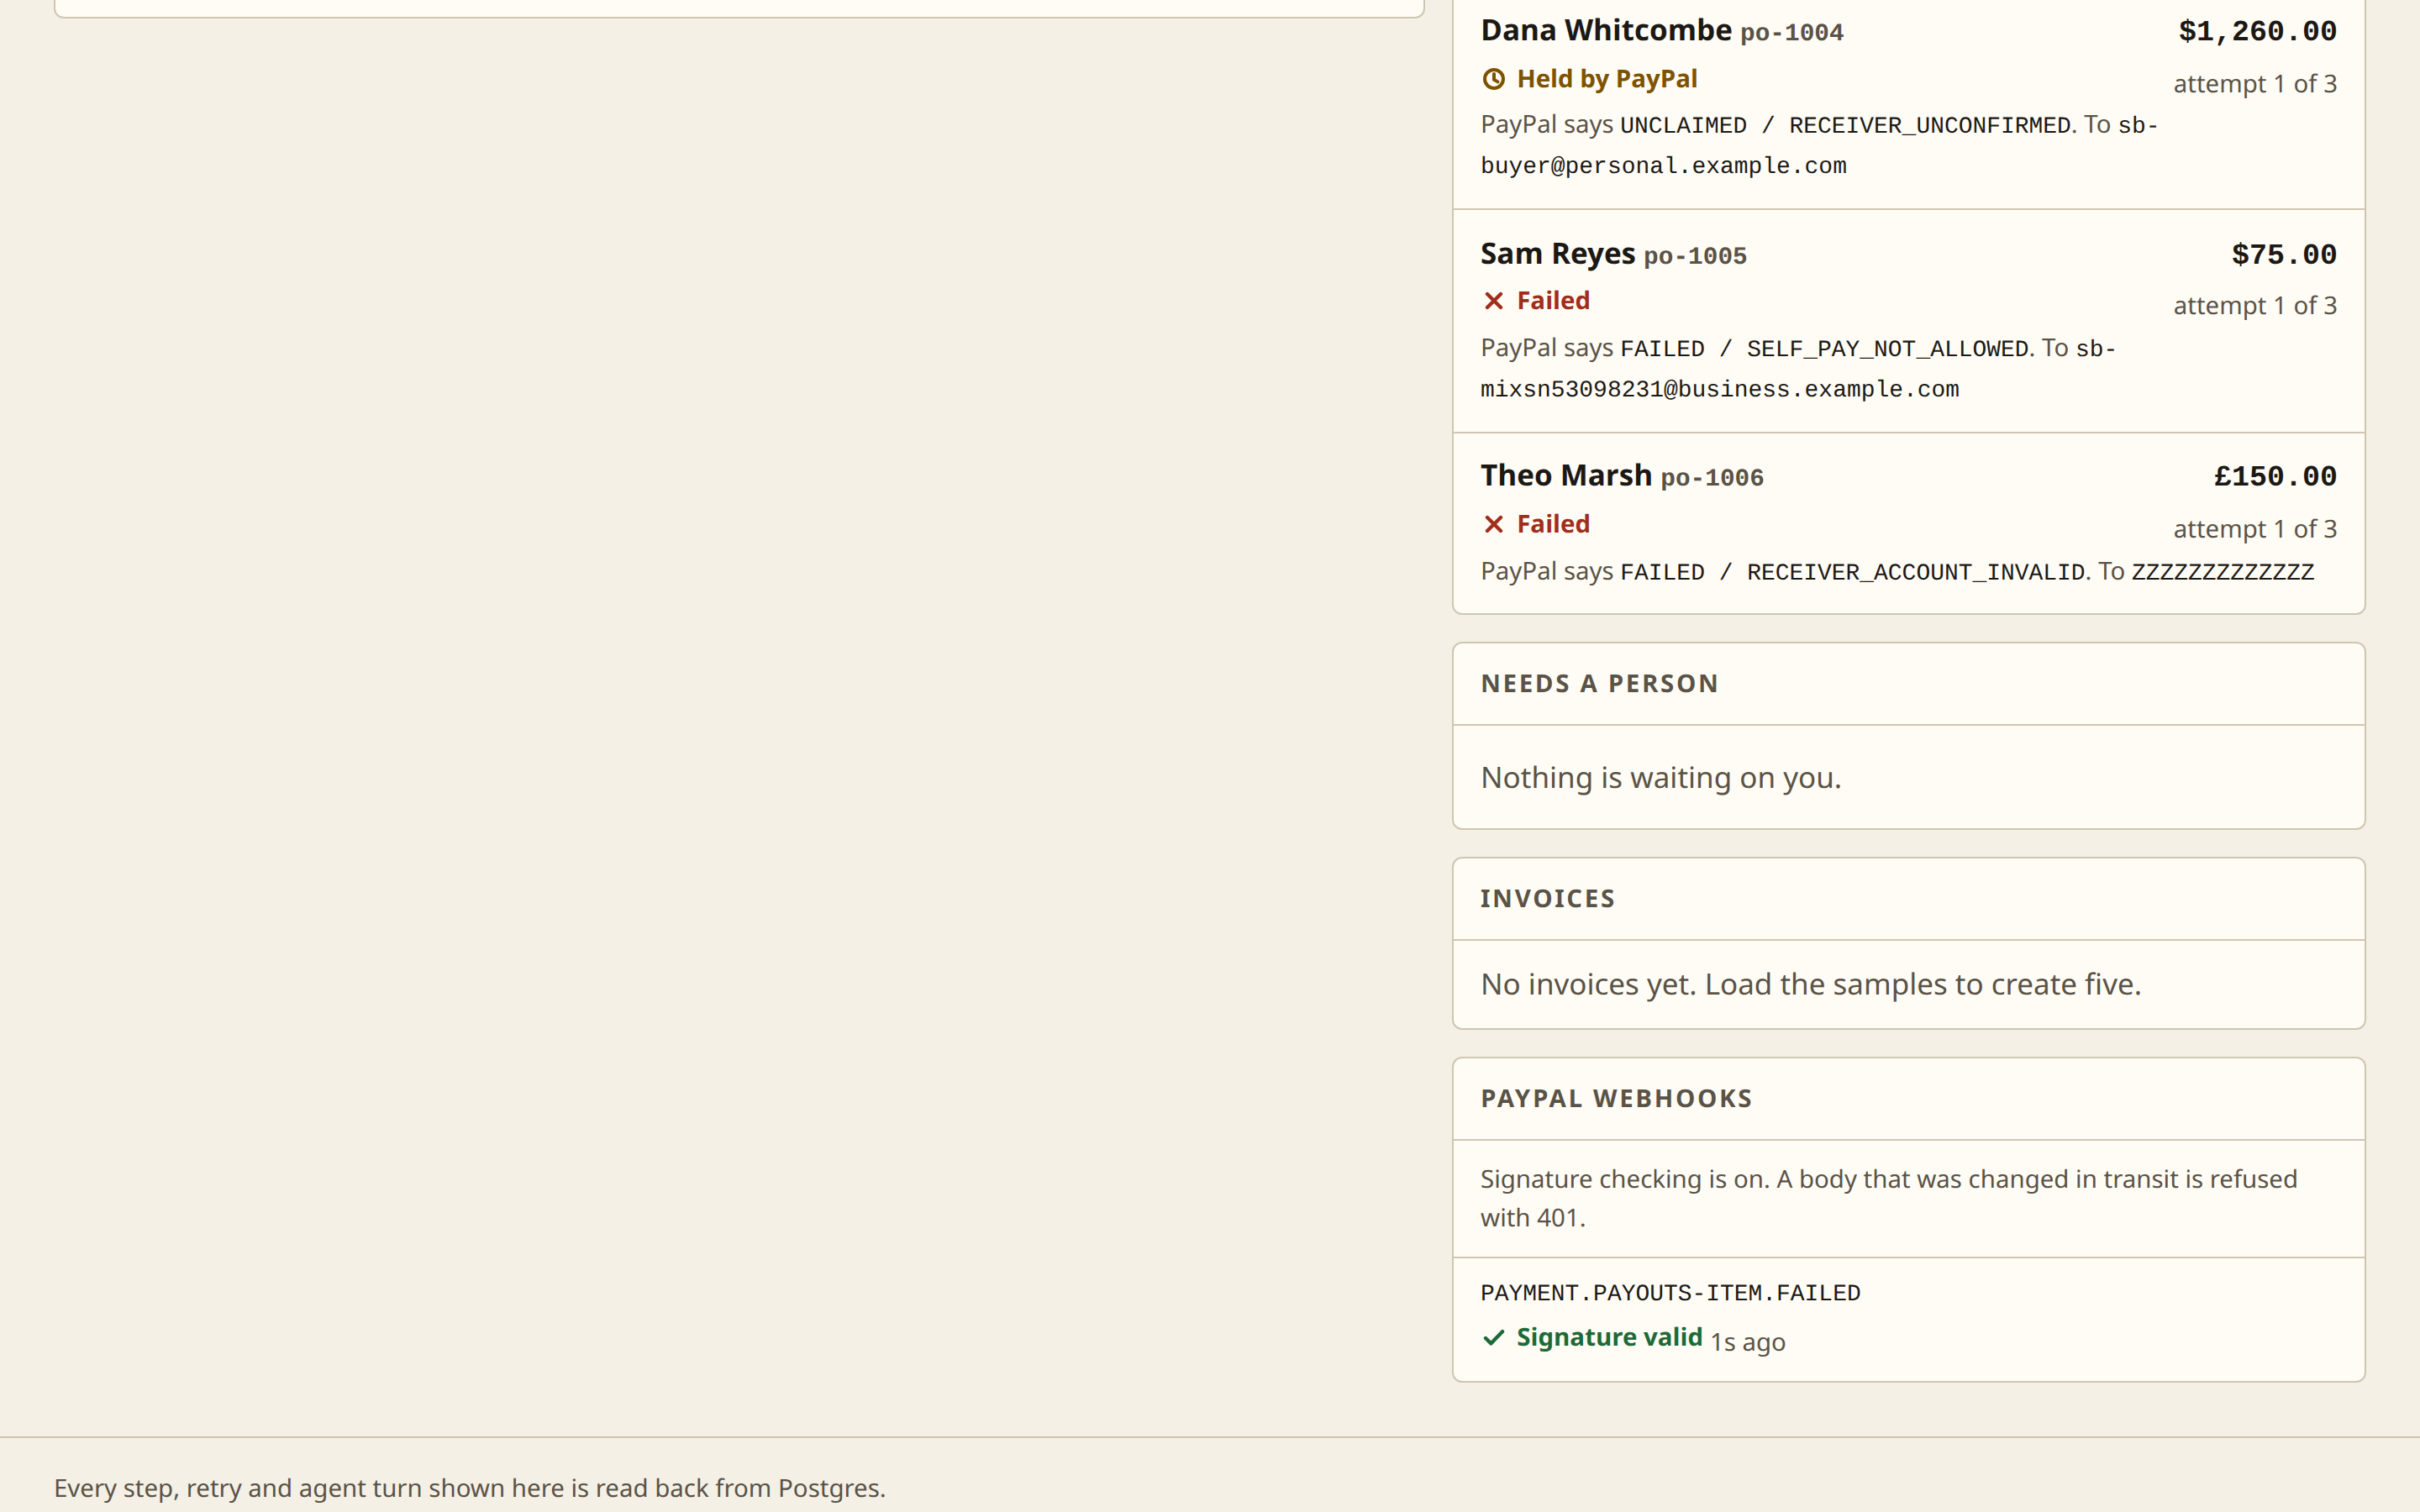Click the clock icon beside Held by PayPal

pyautogui.click(x=1493, y=79)
